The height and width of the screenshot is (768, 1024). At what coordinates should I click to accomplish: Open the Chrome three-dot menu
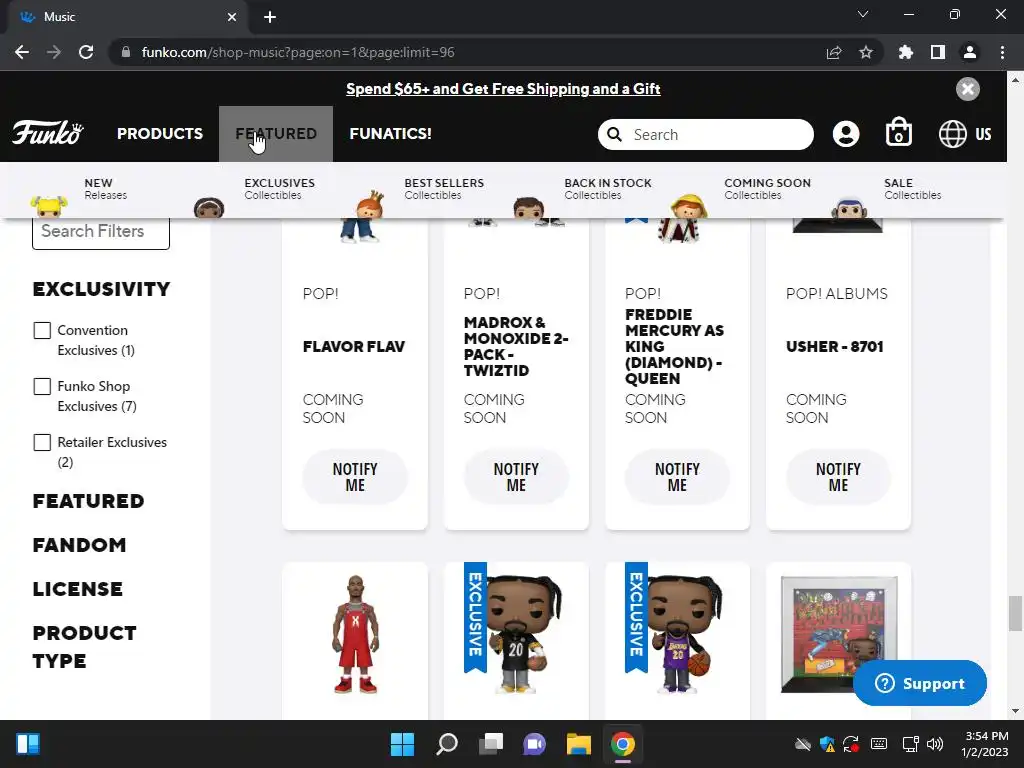(x=1002, y=52)
